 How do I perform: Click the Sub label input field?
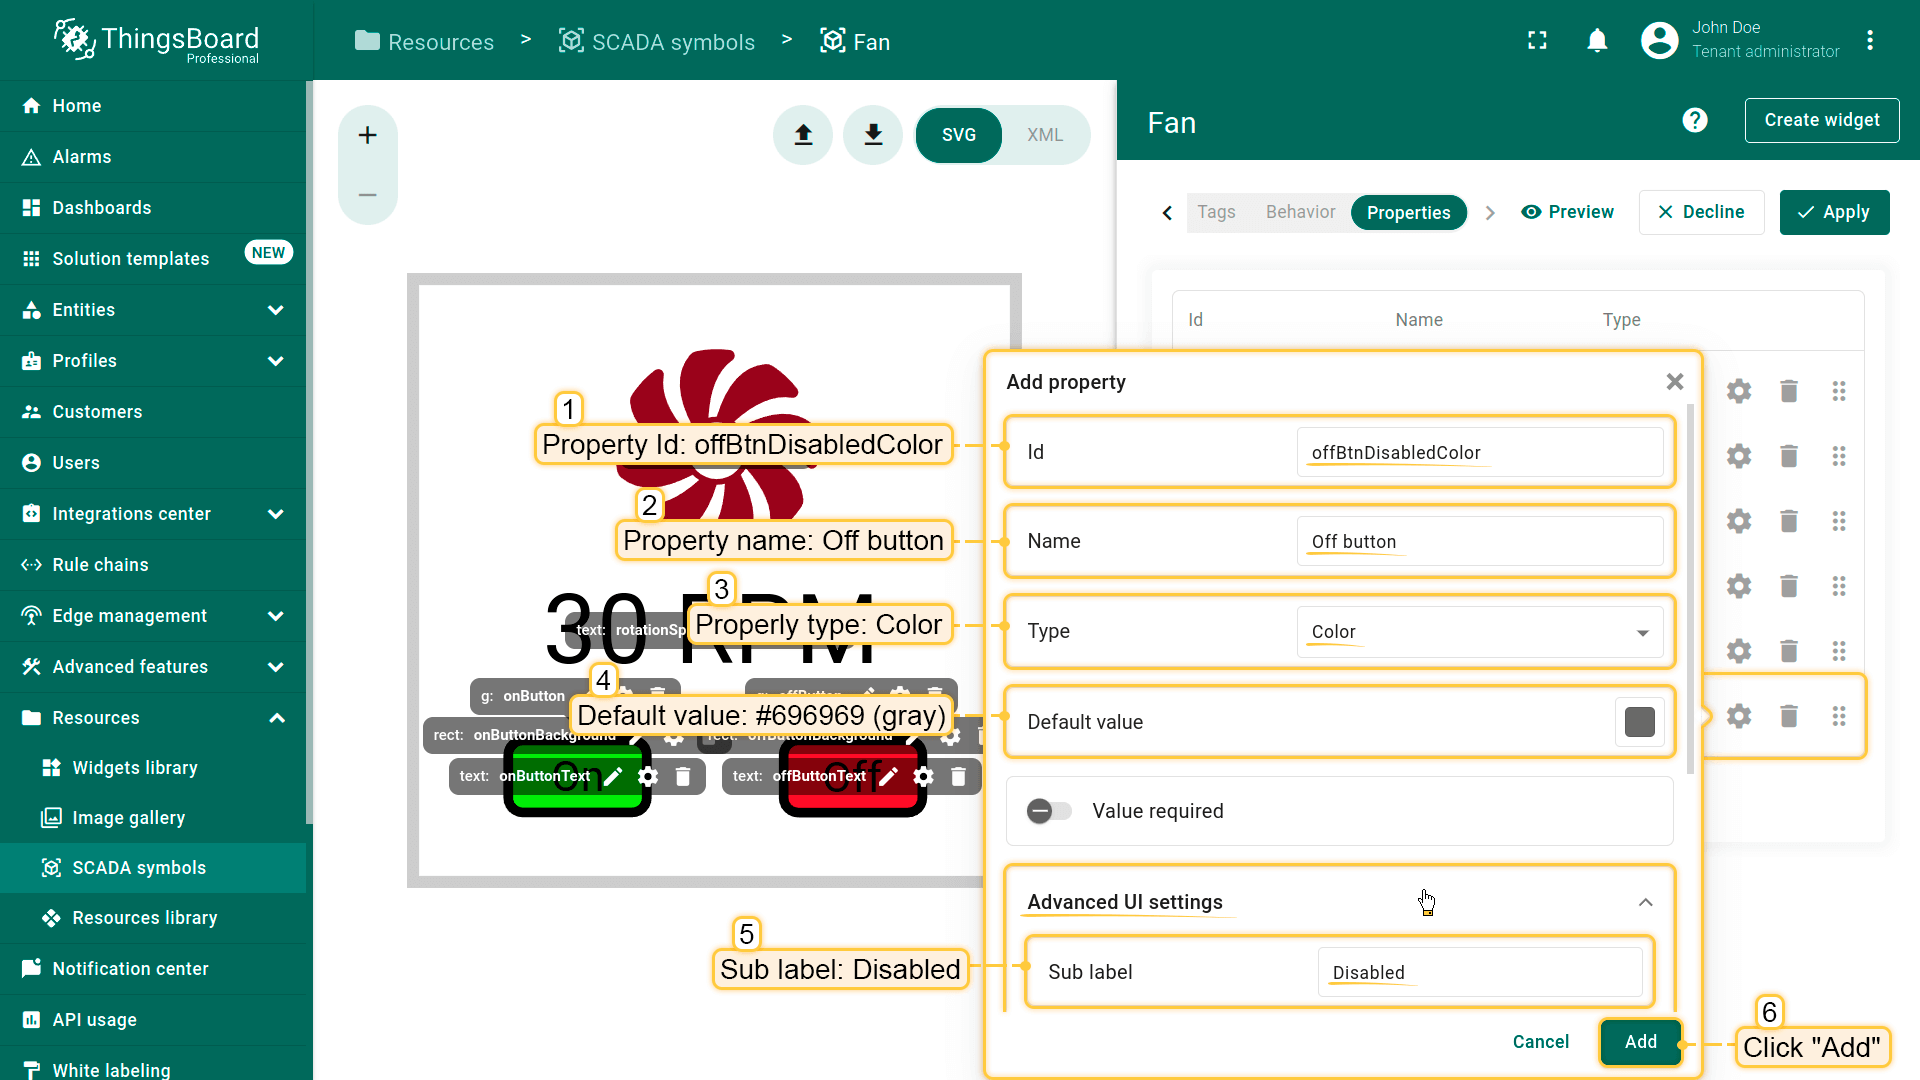tap(1479, 973)
